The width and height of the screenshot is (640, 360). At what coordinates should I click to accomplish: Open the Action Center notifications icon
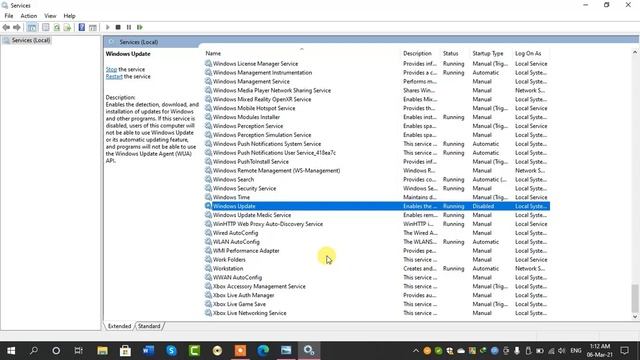(x=624, y=351)
